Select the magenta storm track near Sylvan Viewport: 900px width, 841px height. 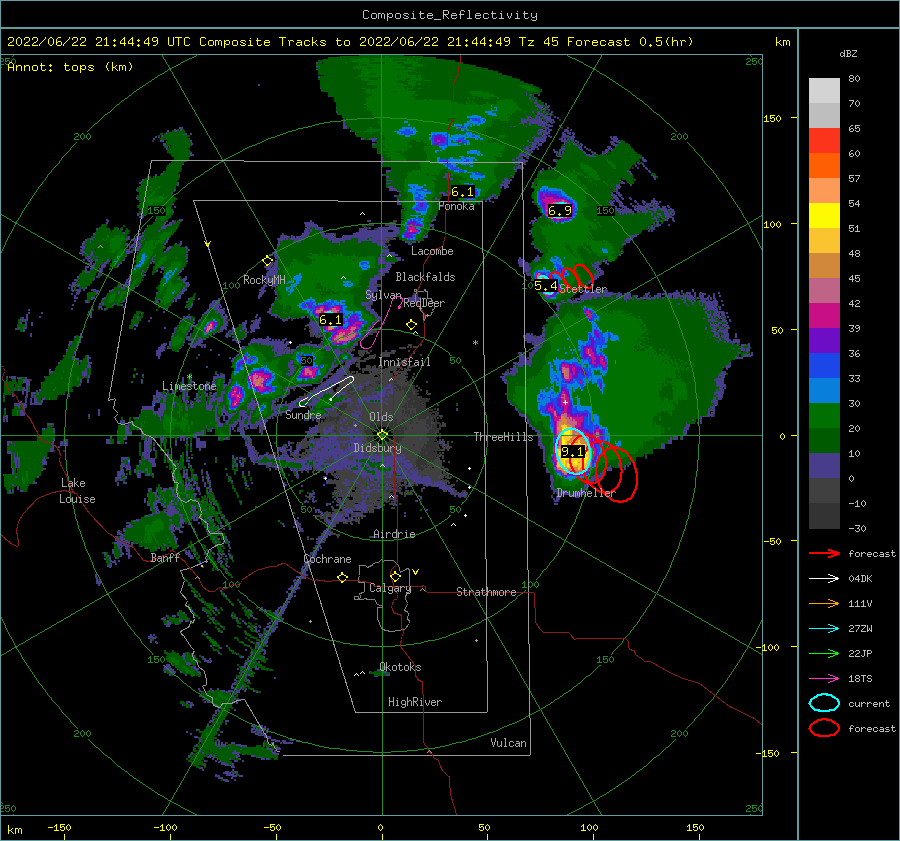(381, 323)
